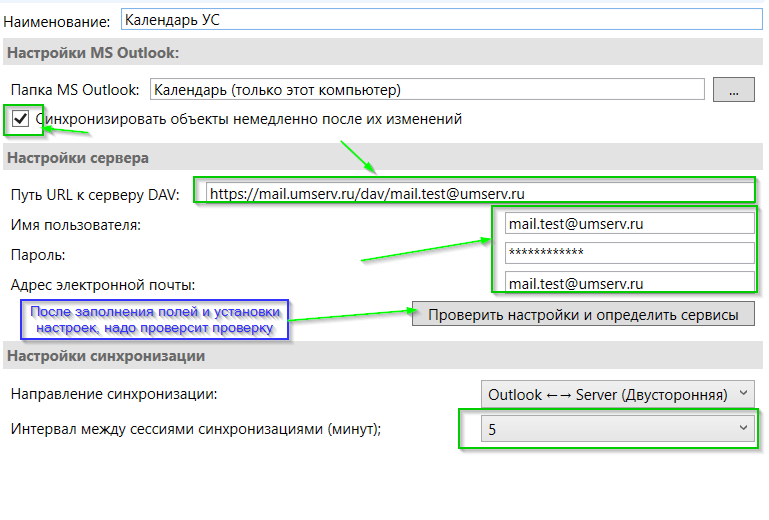Click the 'Синхронизировать объекты немедленно' checkbox label

pyautogui.click(x=248, y=119)
